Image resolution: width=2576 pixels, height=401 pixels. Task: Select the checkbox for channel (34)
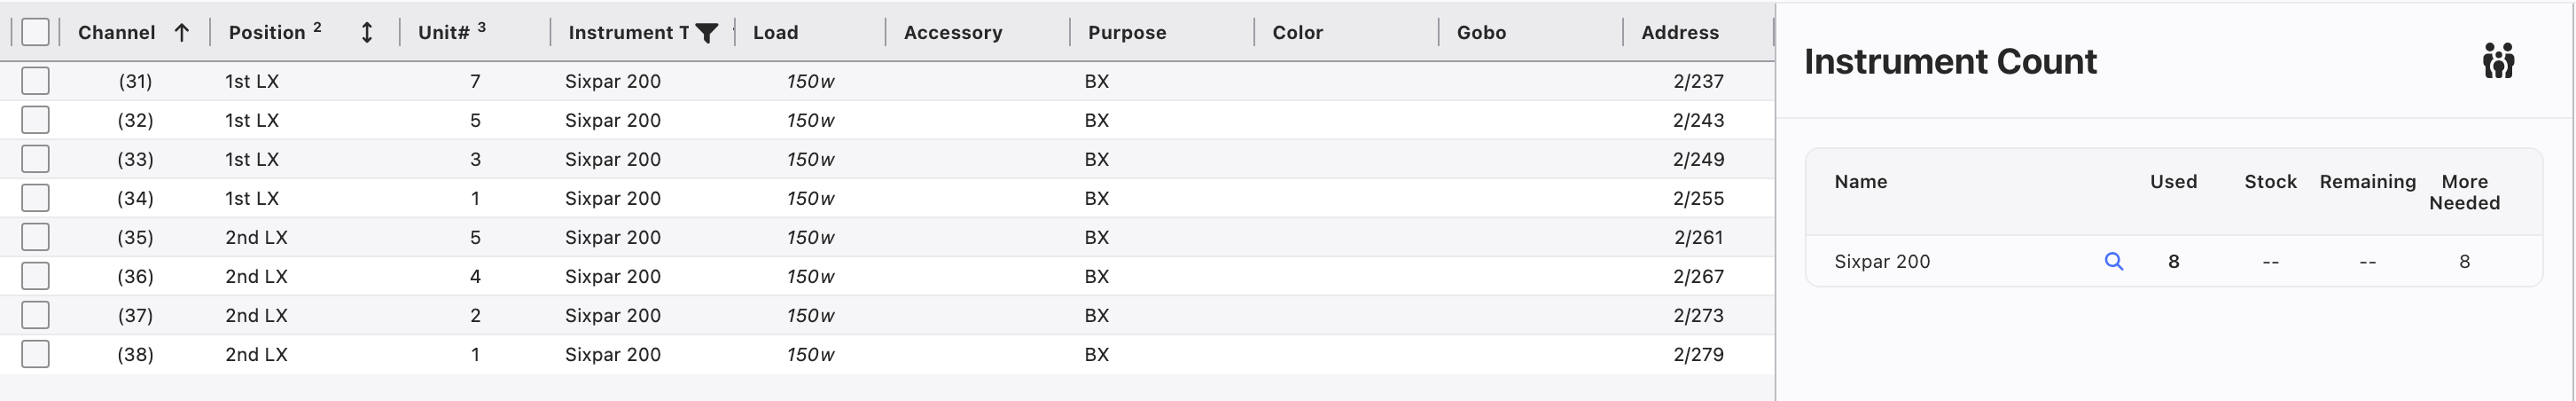(35, 198)
